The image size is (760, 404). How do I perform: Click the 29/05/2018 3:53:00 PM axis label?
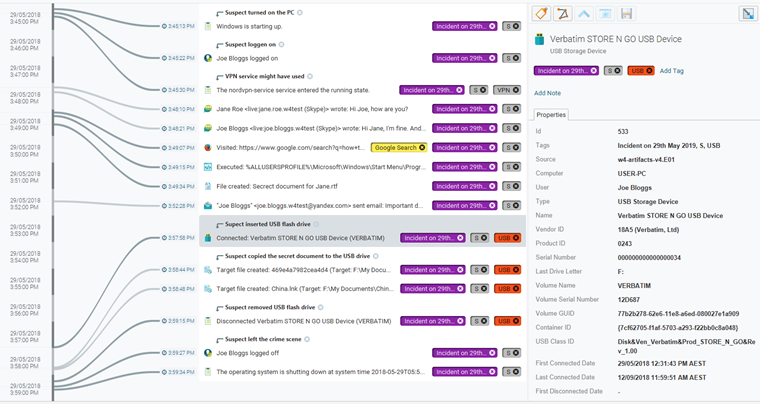(x=25, y=230)
